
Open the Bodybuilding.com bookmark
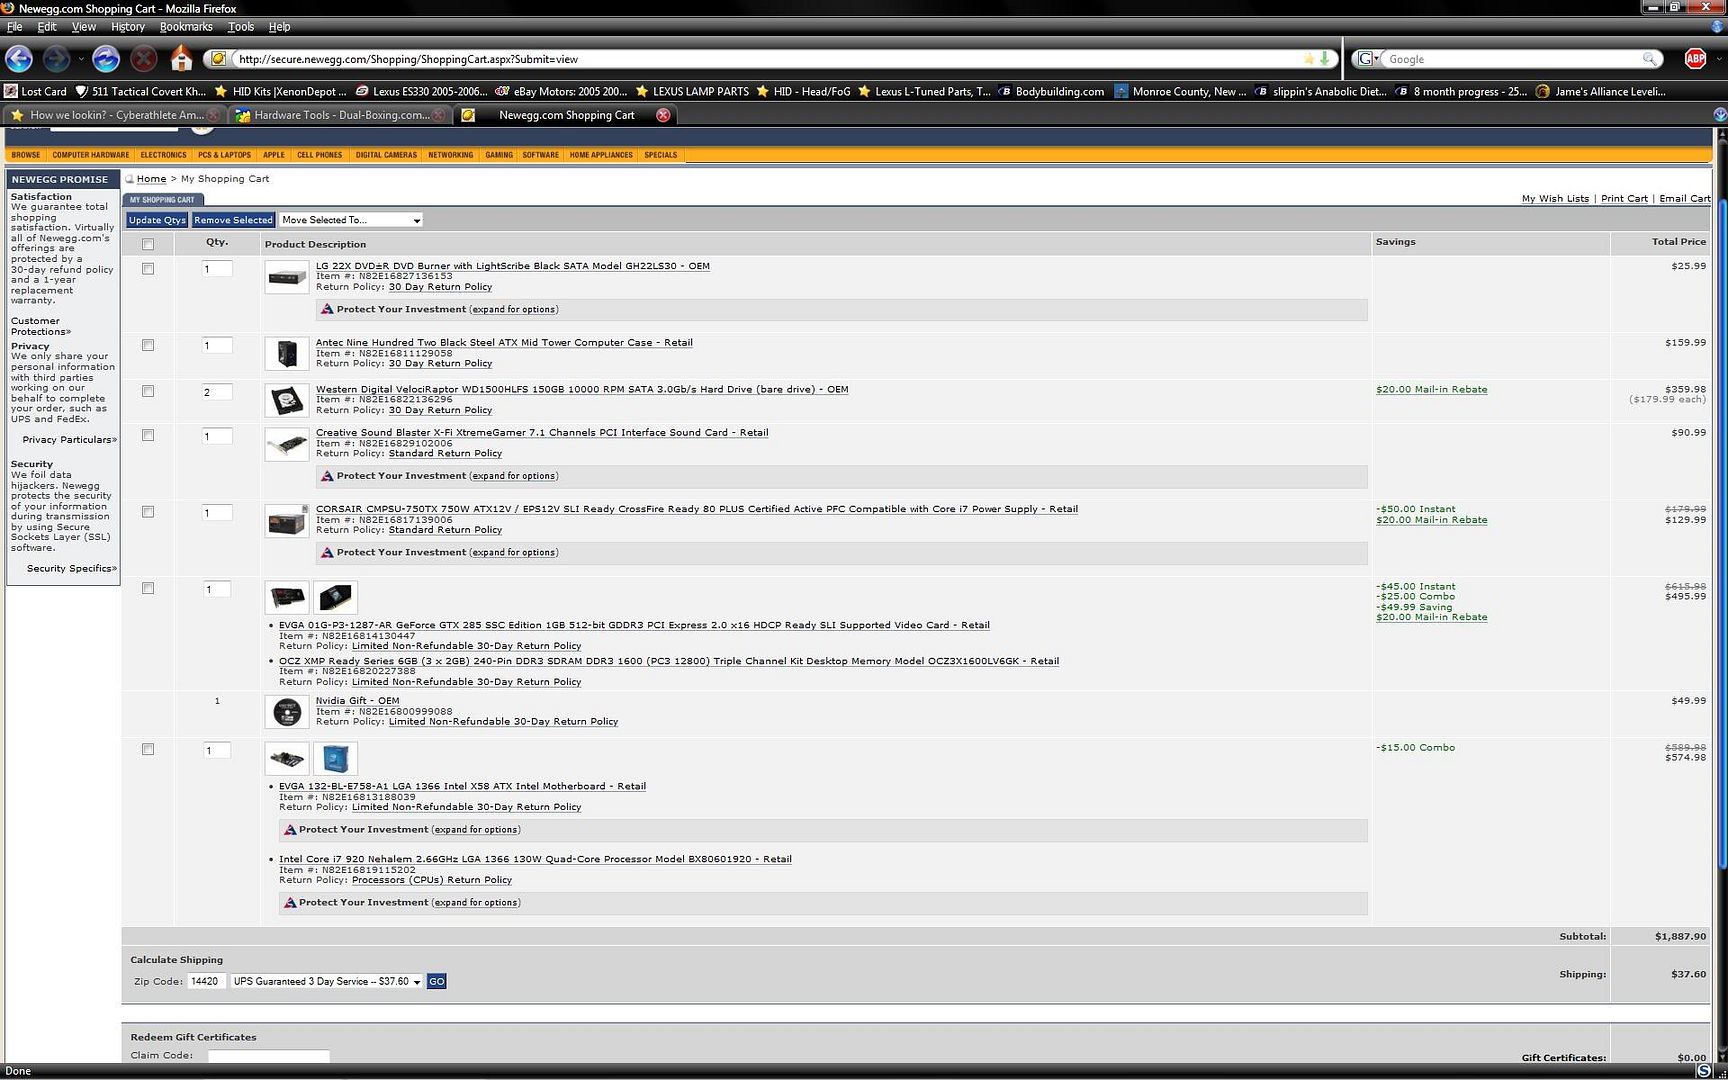(1051, 91)
